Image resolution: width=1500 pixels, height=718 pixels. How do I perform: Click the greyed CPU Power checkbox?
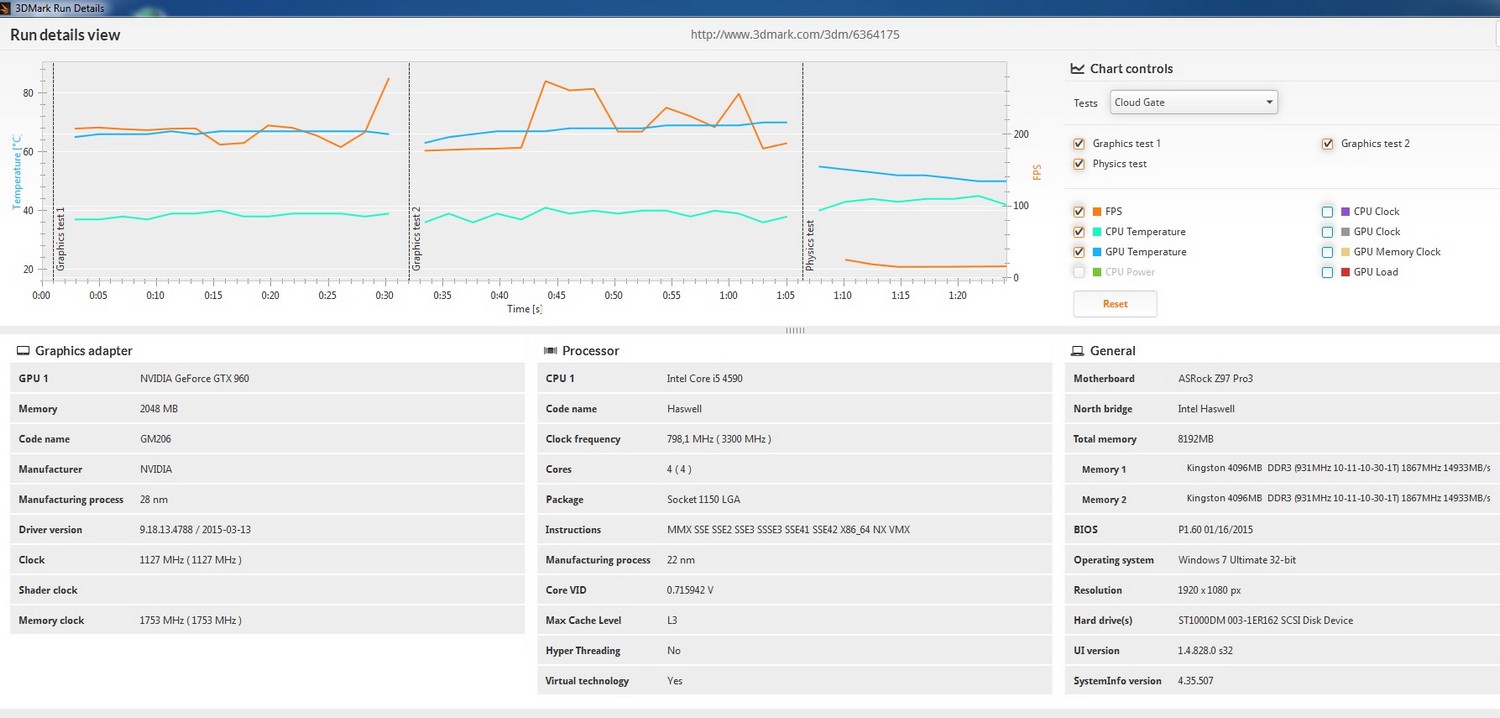click(x=1079, y=272)
